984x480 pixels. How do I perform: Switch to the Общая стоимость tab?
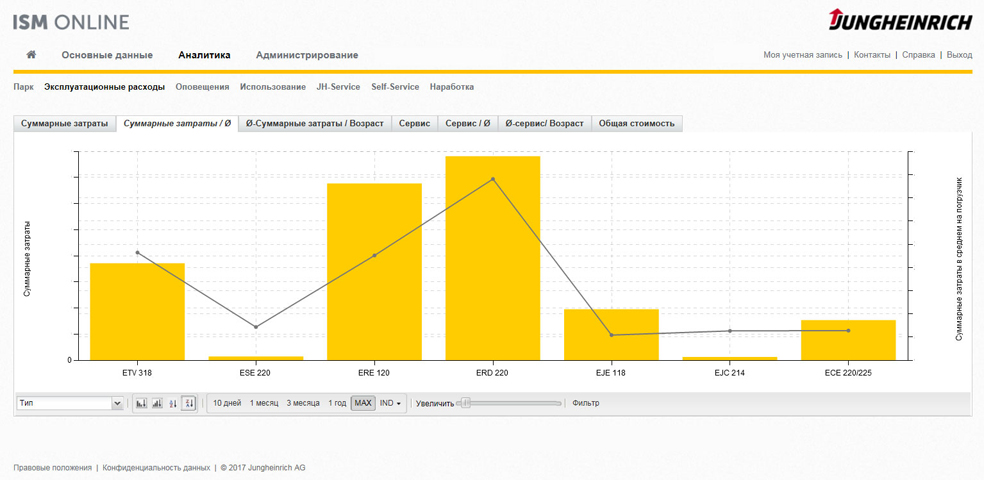(636, 123)
